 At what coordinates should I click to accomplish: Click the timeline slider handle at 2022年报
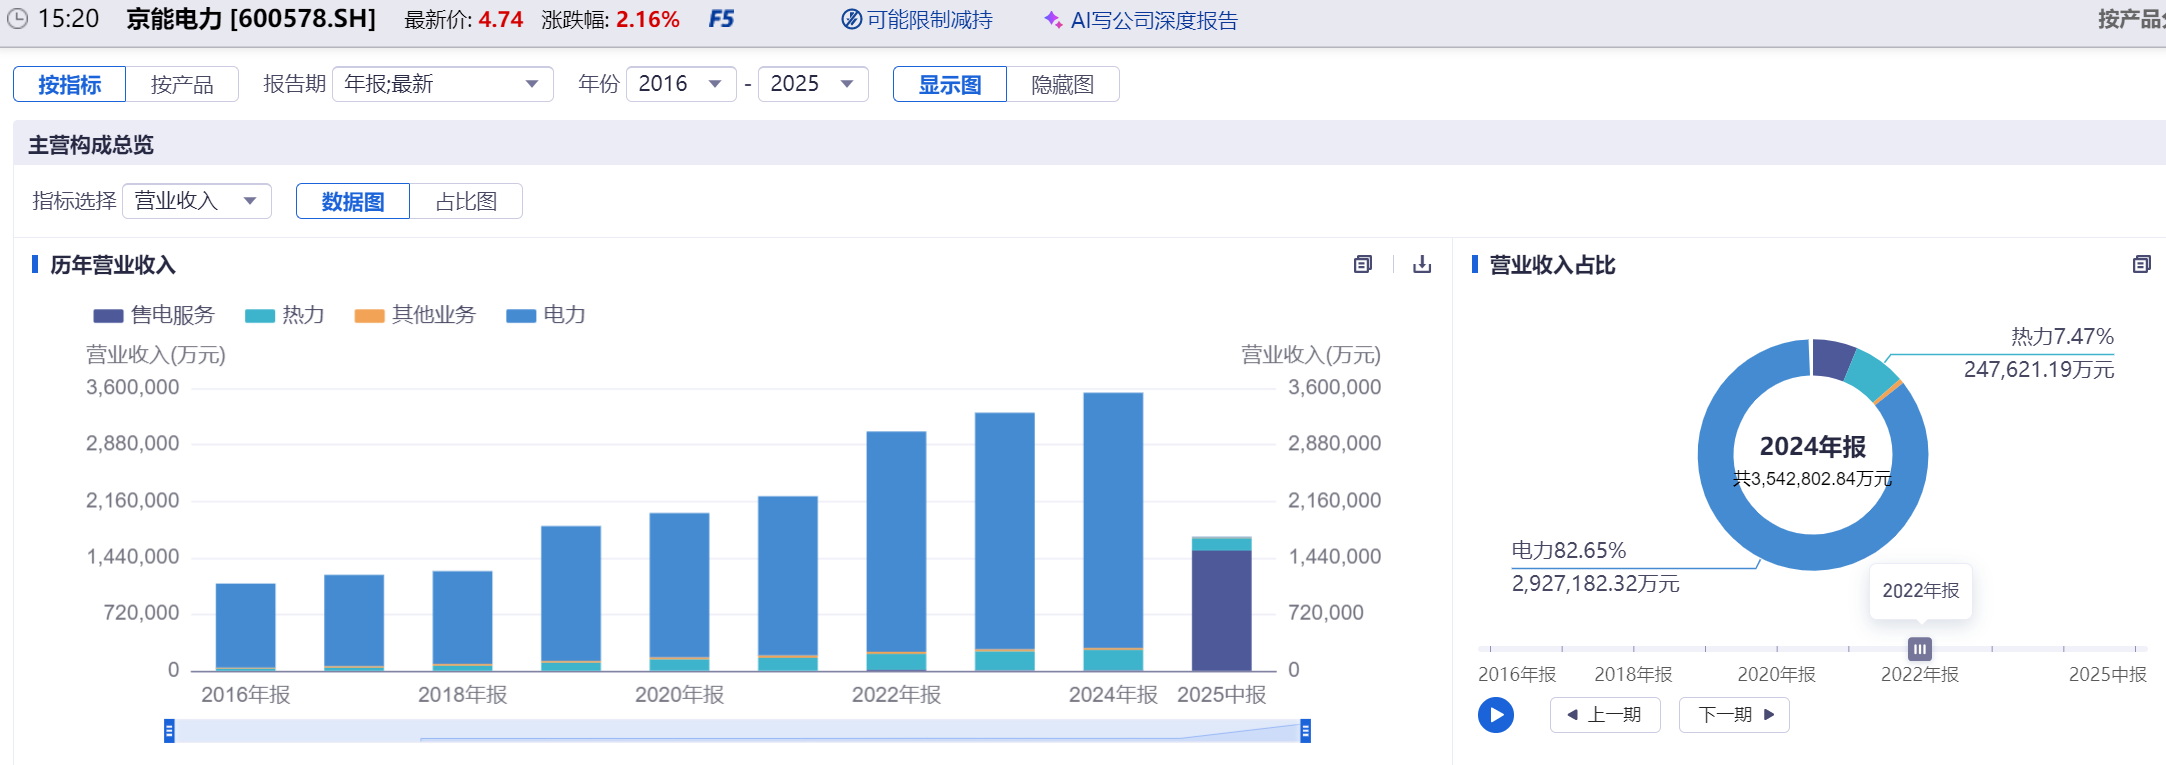tap(1919, 649)
